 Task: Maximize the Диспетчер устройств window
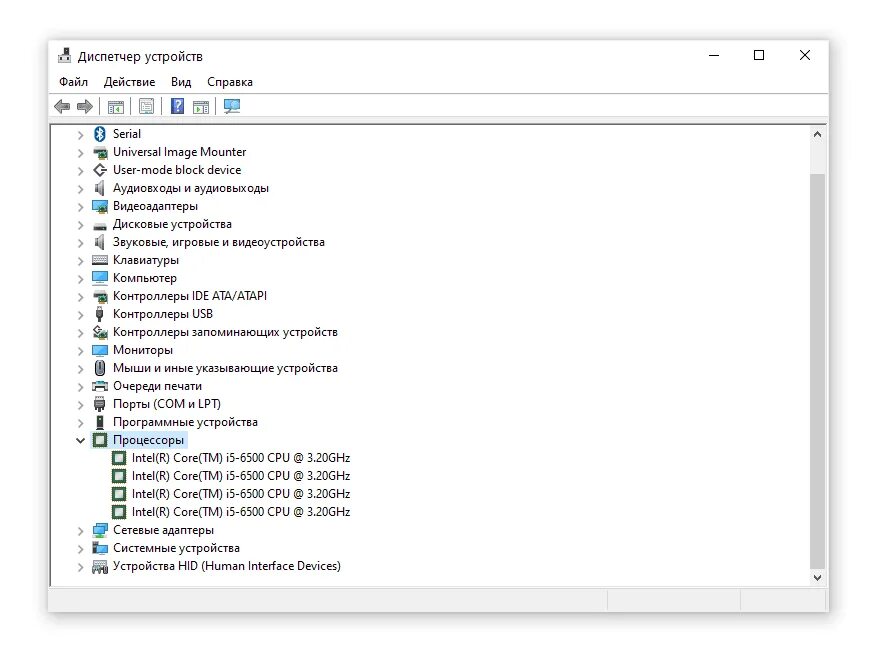[x=759, y=55]
